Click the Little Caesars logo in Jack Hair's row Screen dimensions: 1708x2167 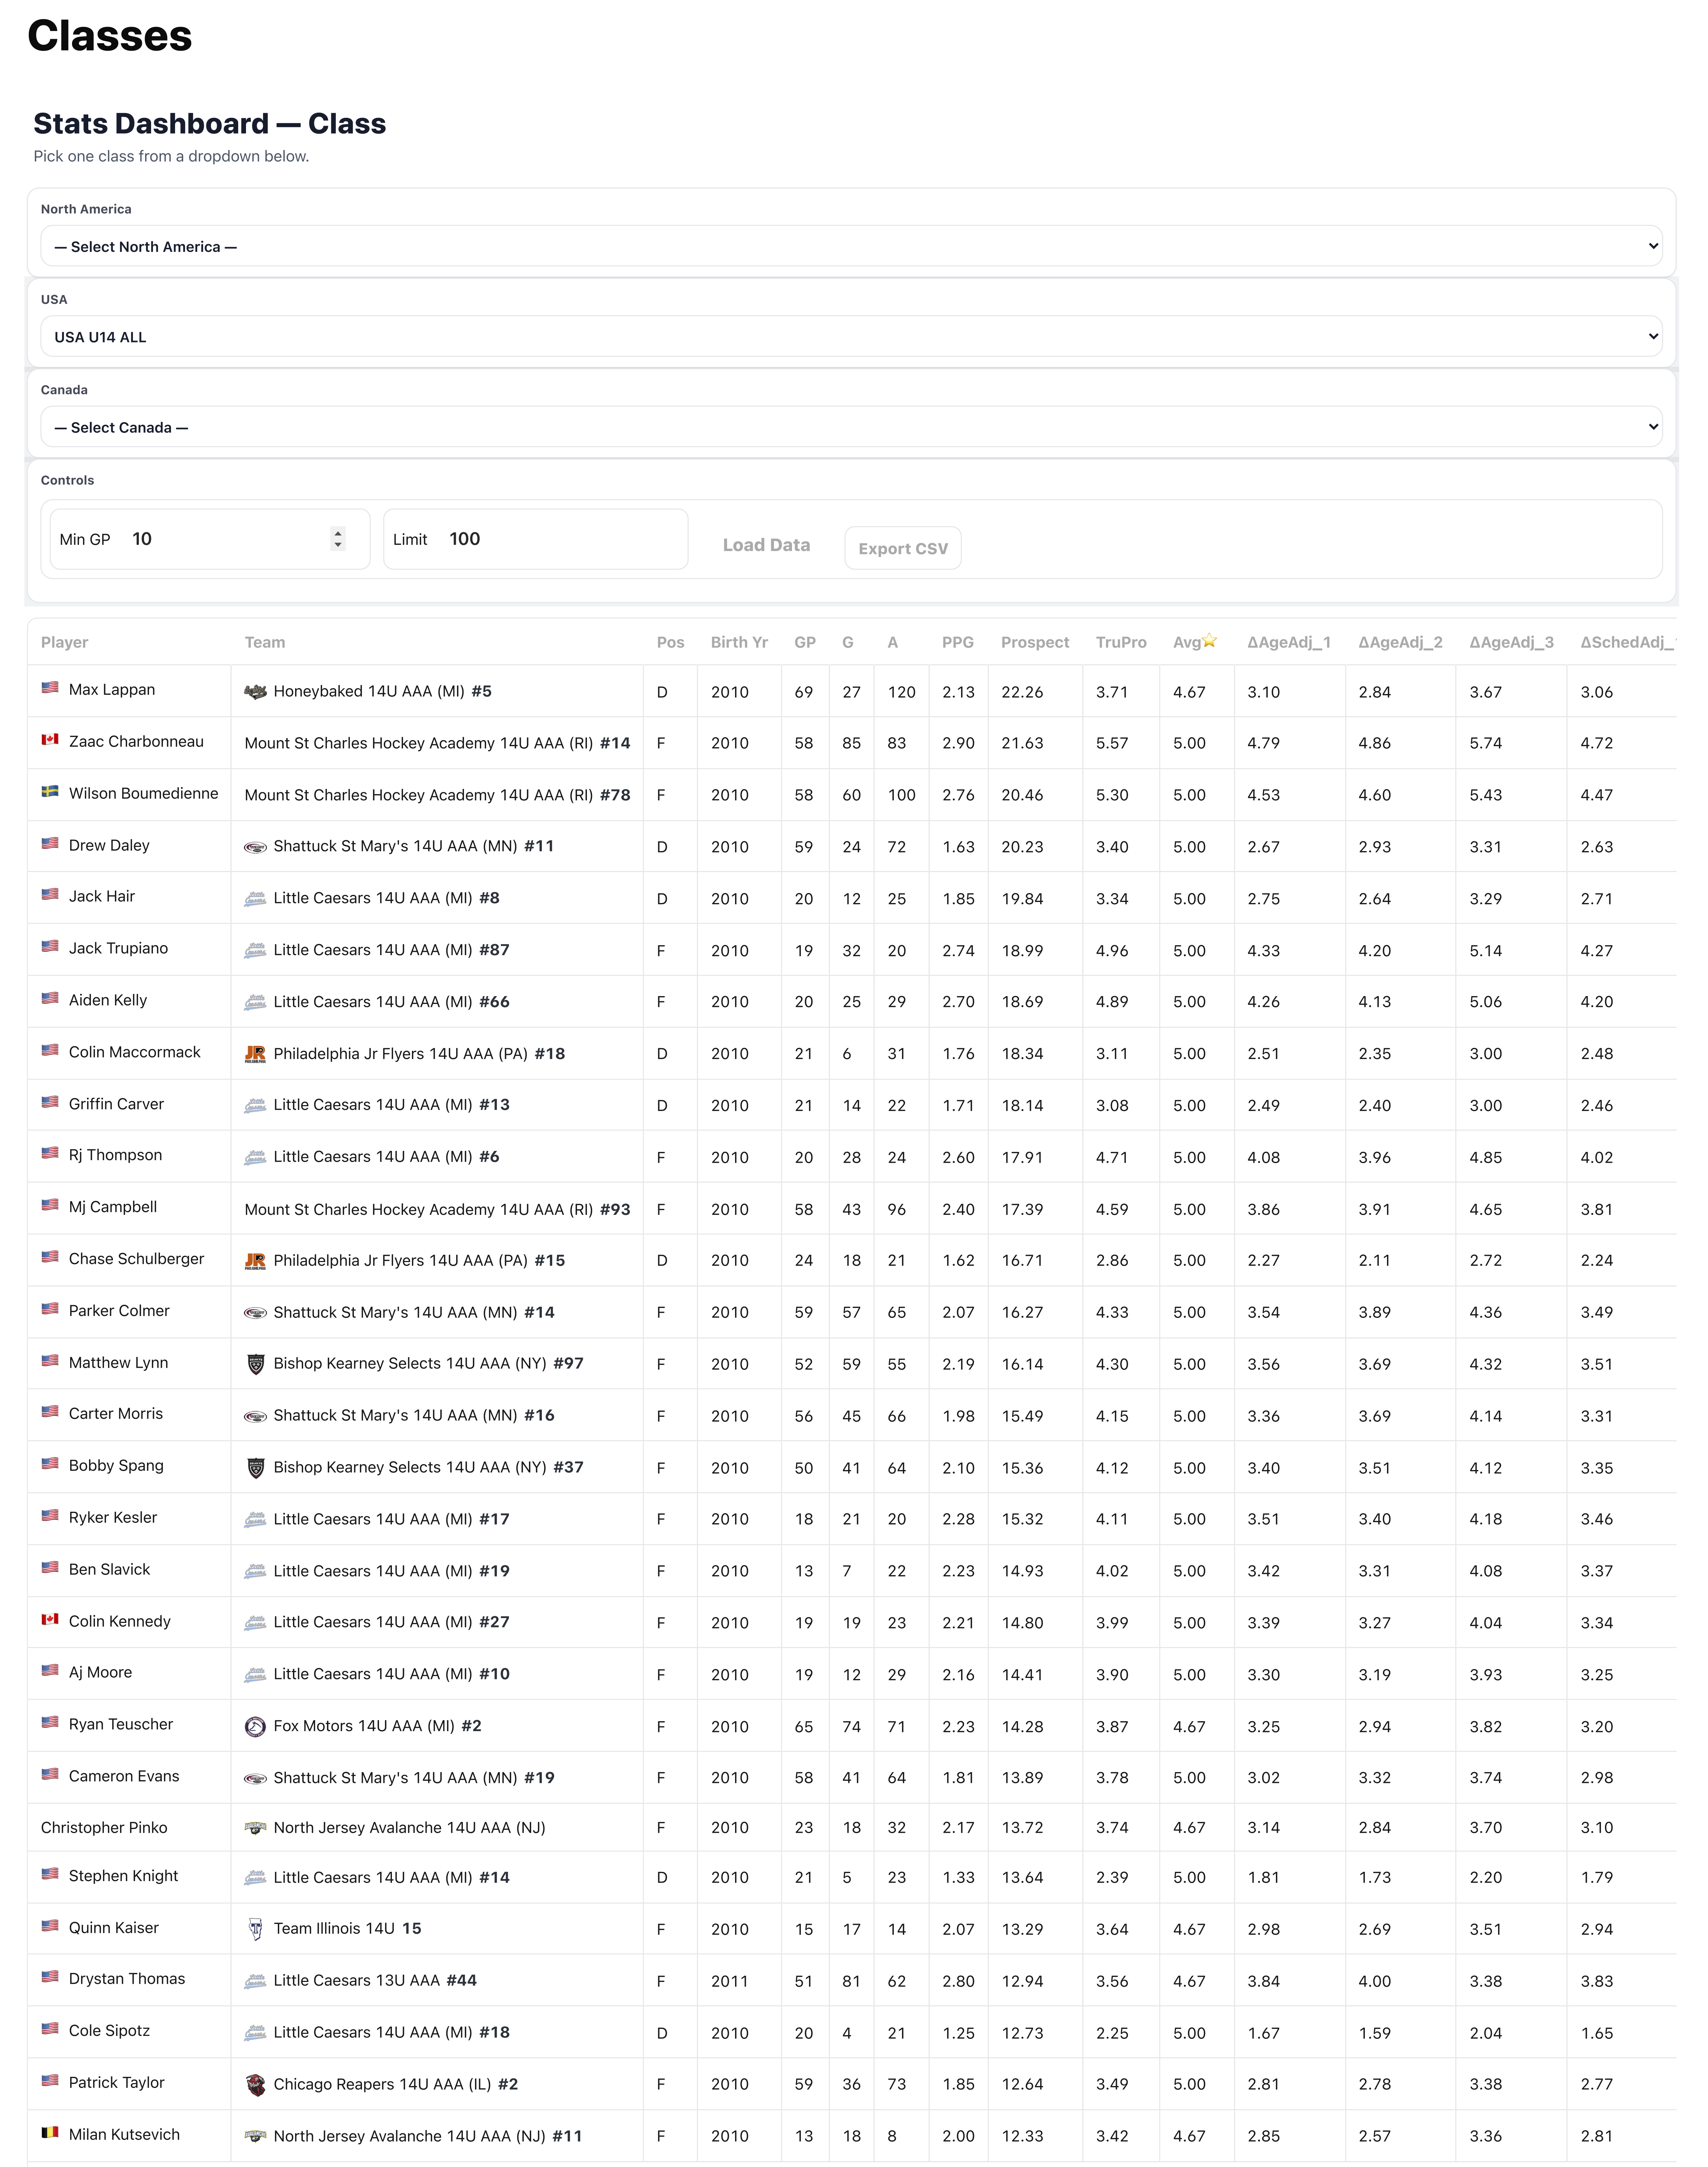(x=255, y=899)
